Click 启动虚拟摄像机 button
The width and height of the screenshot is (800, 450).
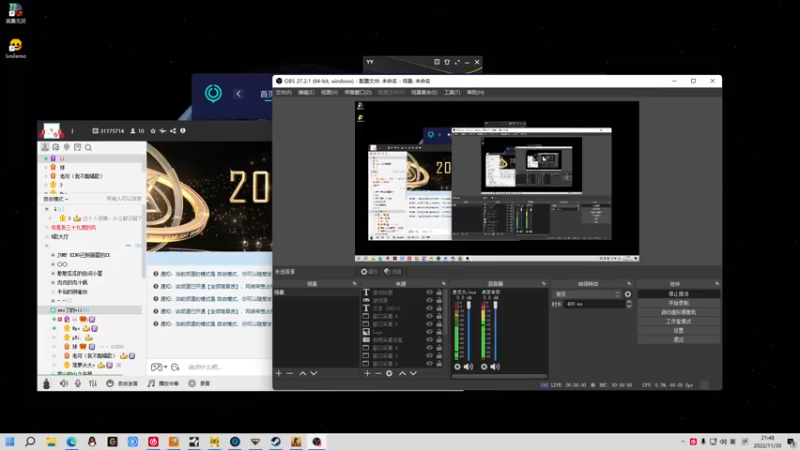(679, 312)
